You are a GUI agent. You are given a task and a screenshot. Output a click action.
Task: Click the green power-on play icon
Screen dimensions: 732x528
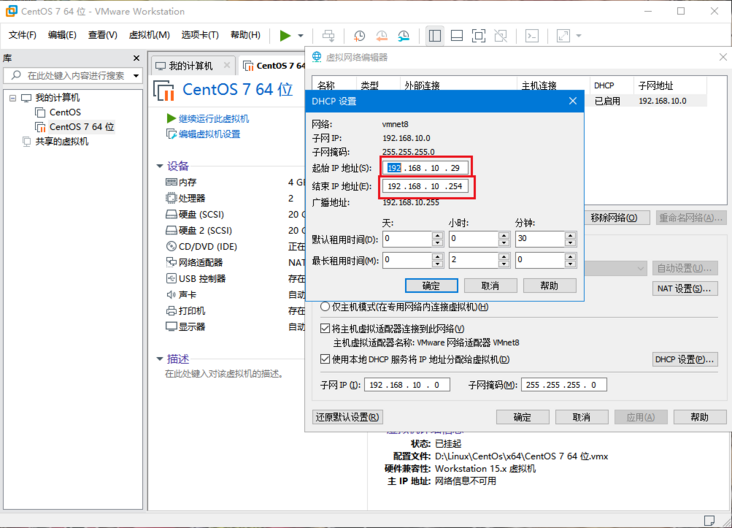[285, 35]
